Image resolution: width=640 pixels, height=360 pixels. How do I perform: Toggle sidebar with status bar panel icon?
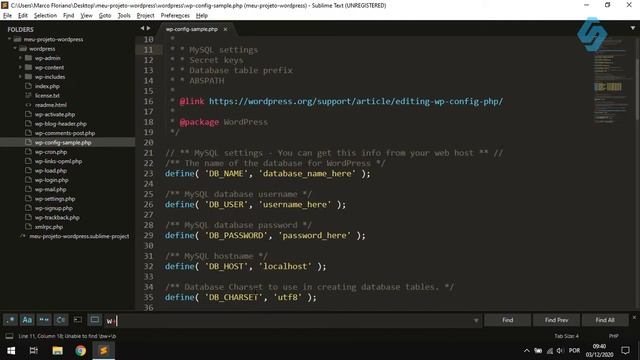pos(9,336)
